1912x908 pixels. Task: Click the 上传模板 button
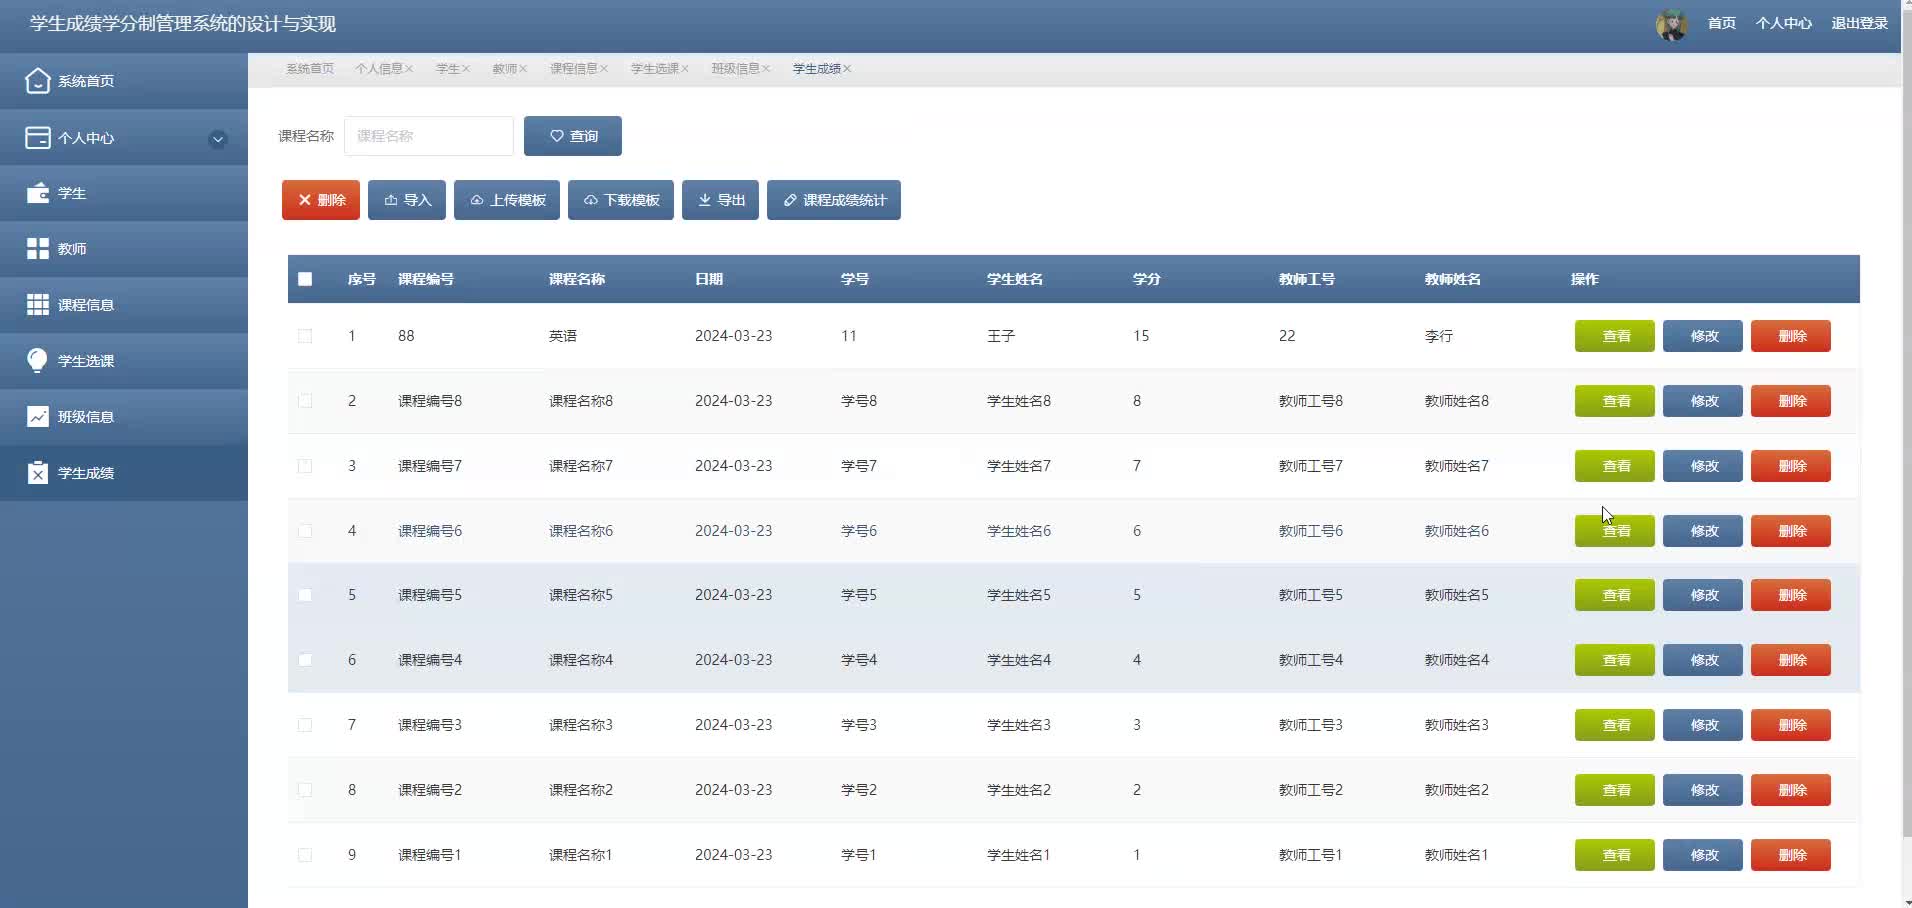coord(507,200)
